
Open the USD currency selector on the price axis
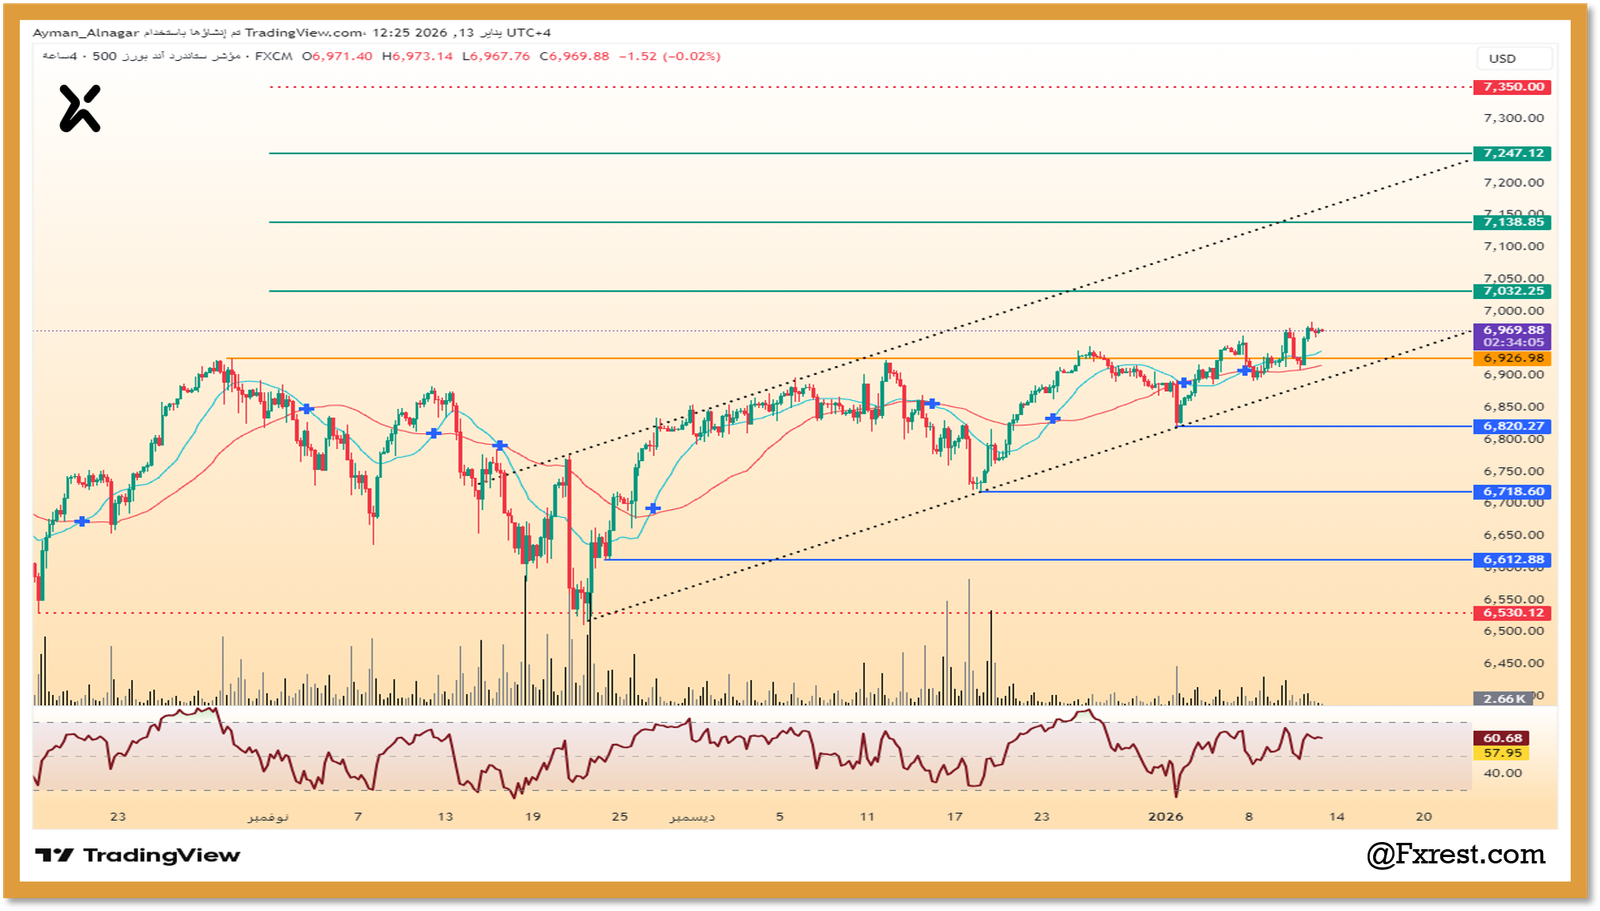[x=1513, y=58]
